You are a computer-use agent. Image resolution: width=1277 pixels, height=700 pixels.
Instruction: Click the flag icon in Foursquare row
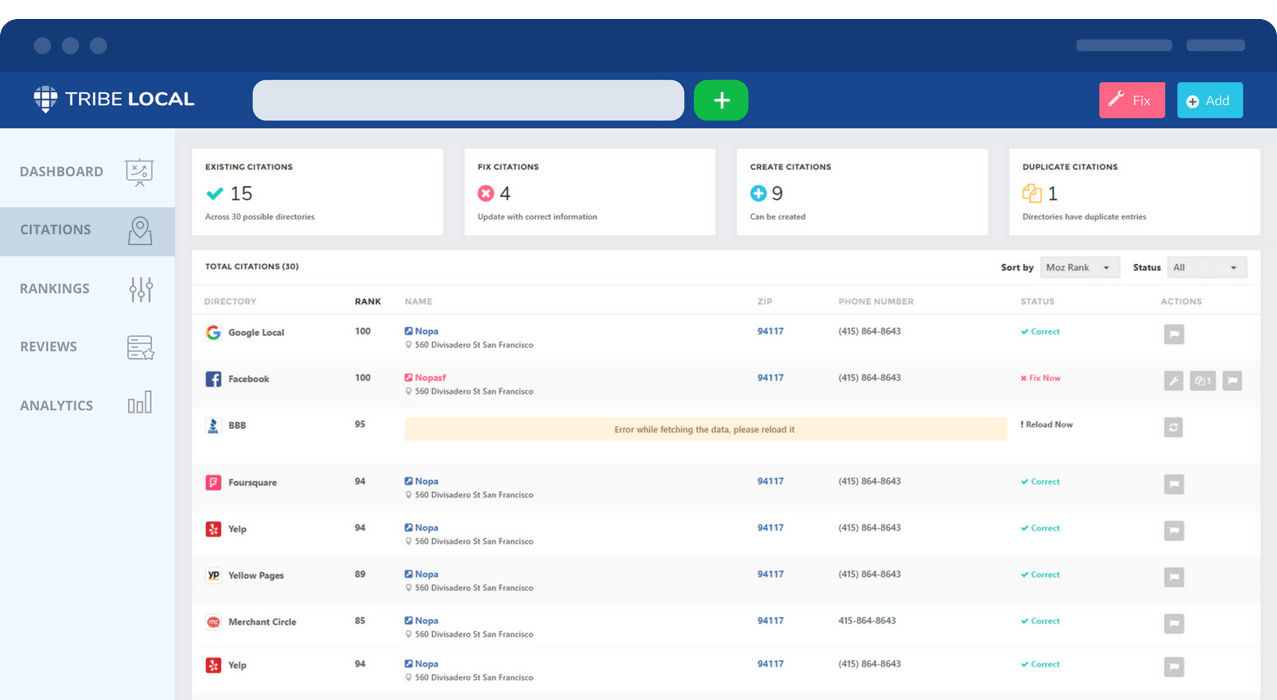pos(1174,484)
